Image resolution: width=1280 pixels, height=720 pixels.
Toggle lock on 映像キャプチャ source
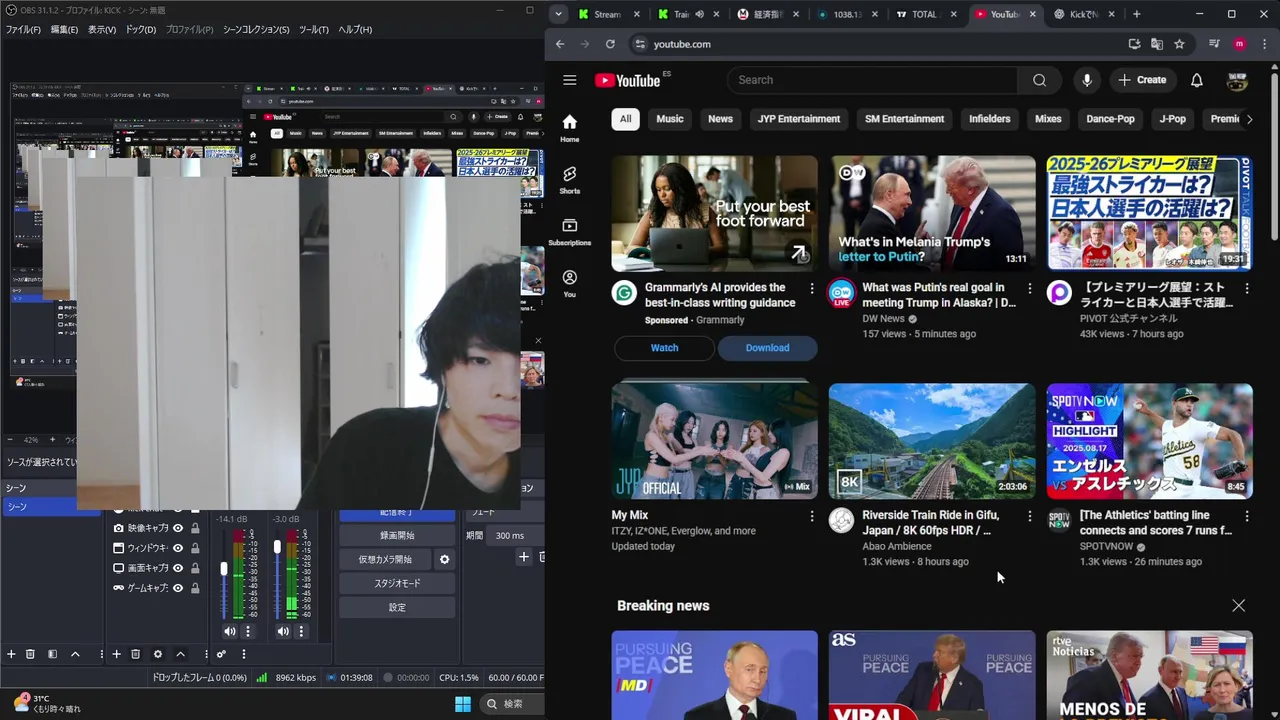pos(195,528)
